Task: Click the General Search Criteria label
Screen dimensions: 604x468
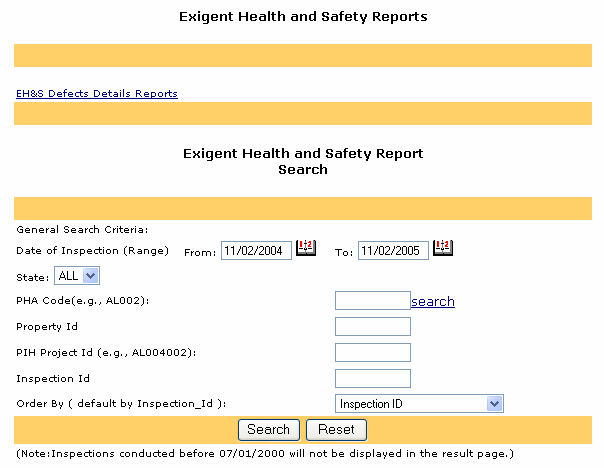Action: (83, 230)
